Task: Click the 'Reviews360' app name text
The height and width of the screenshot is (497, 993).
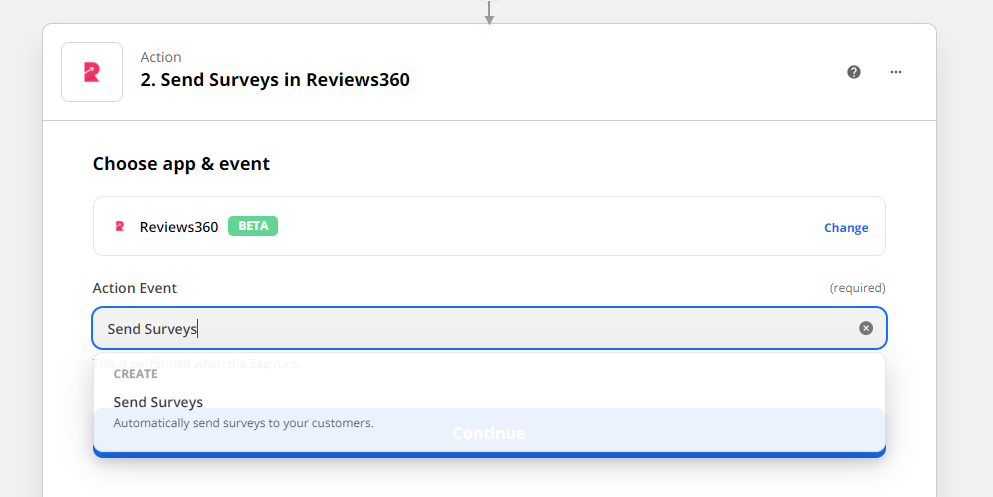Action: click(179, 227)
